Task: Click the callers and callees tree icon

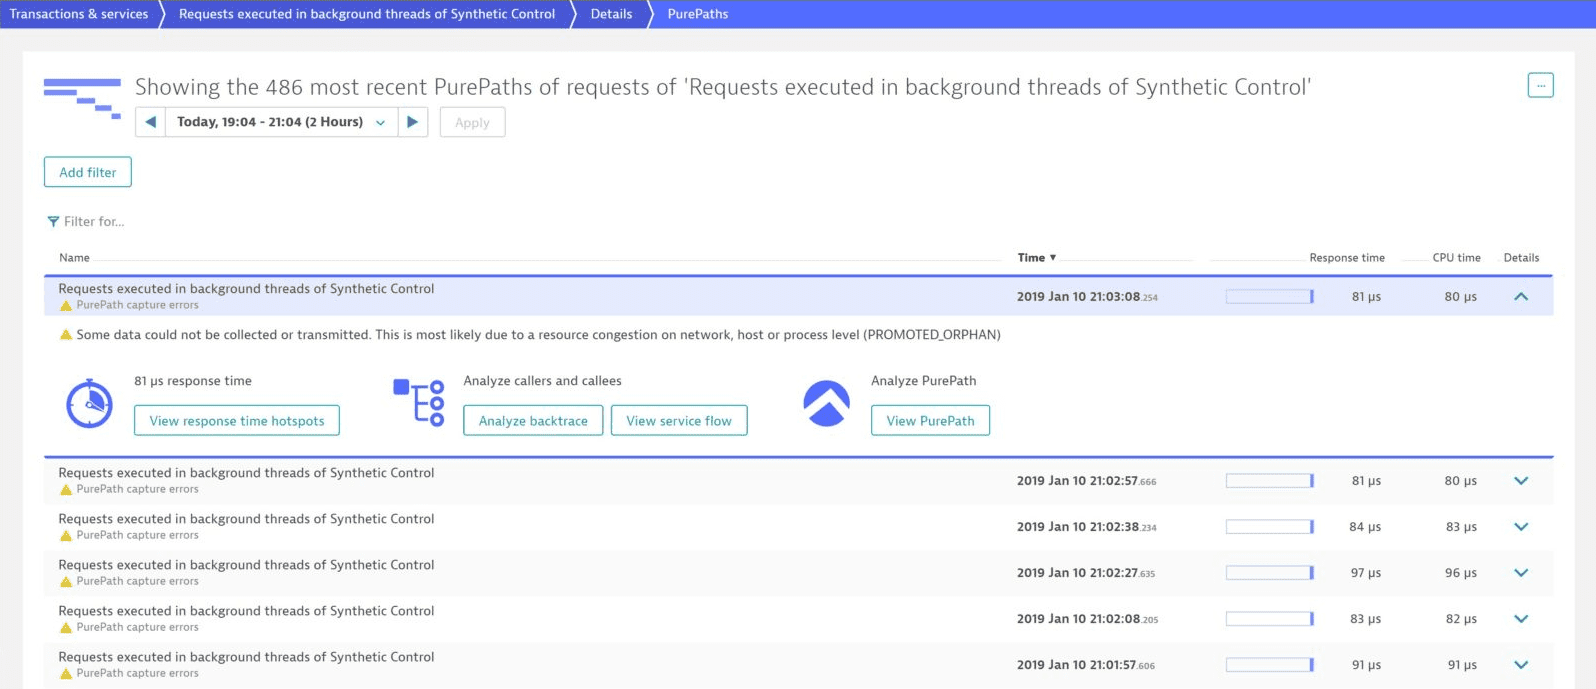Action: [x=419, y=403]
